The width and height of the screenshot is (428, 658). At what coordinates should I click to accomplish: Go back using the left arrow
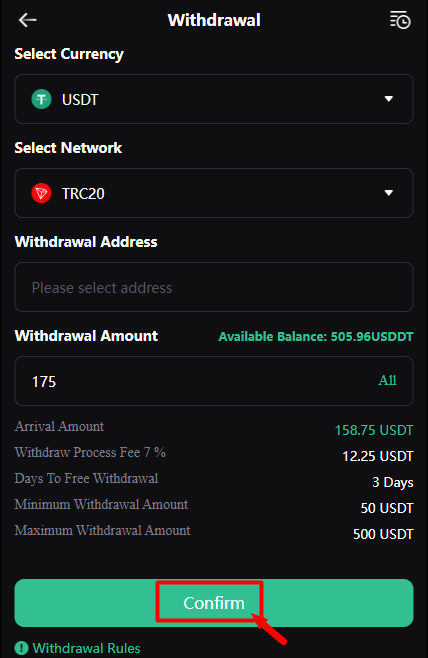(x=28, y=20)
